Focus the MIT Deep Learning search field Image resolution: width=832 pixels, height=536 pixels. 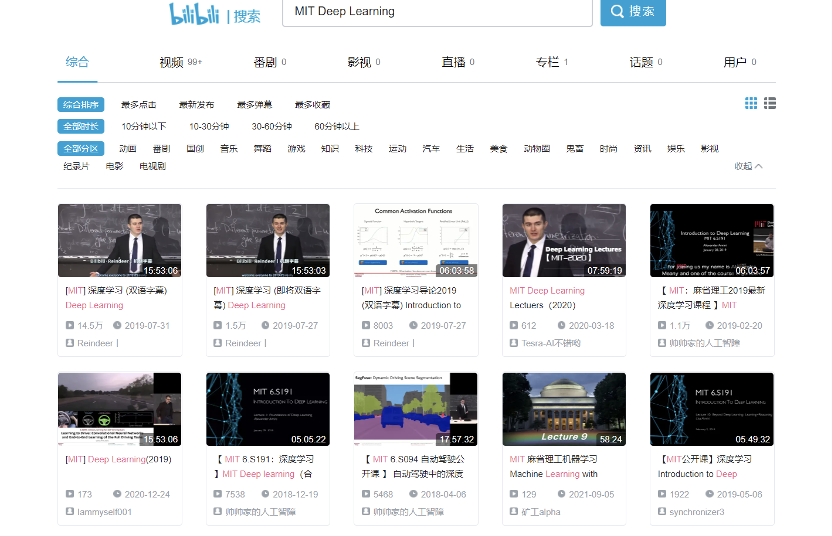[437, 12]
